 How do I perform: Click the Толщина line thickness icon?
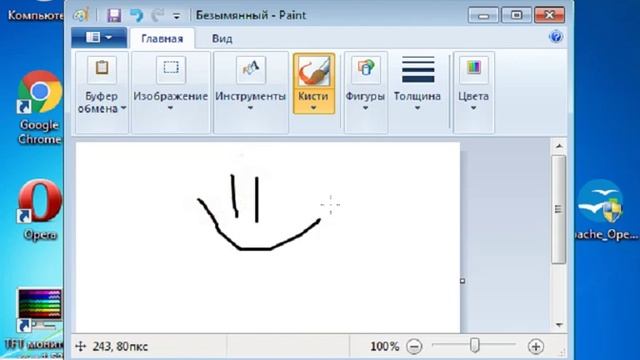click(x=418, y=70)
